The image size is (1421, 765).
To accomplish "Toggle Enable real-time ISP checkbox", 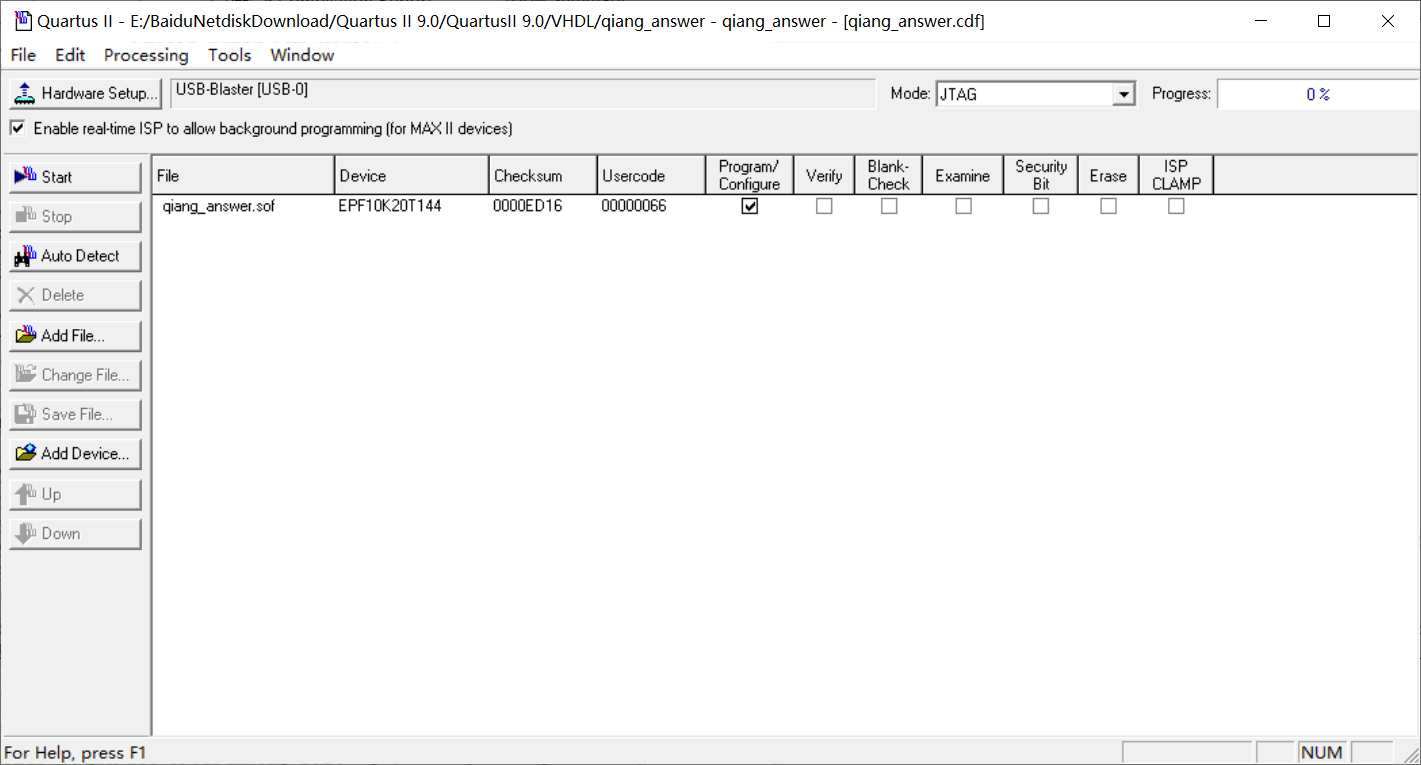I will point(17,128).
